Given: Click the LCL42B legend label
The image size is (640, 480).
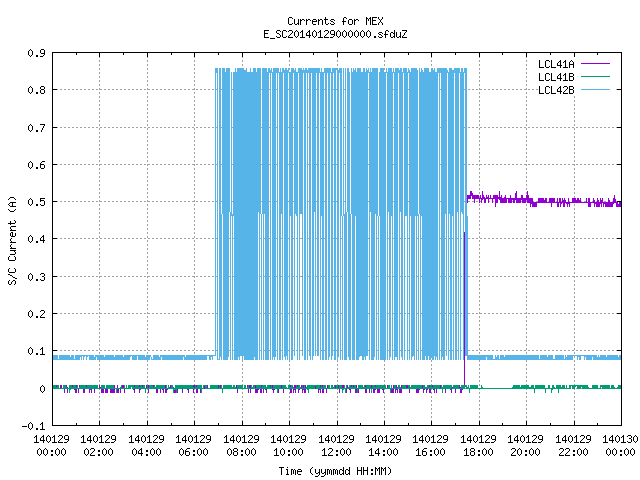Looking at the screenshot, I should (556, 90).
